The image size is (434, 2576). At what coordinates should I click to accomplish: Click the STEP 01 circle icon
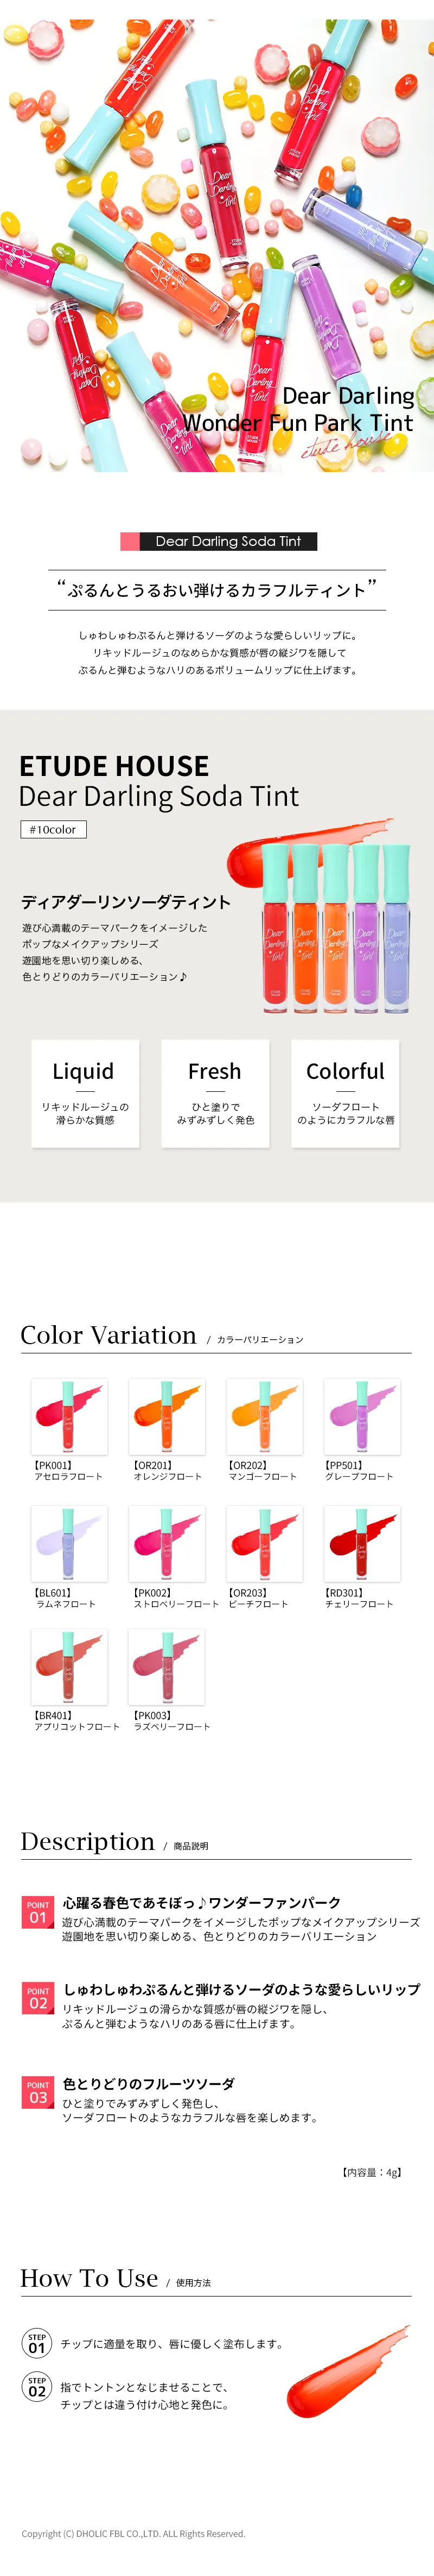coord(37,2343)
